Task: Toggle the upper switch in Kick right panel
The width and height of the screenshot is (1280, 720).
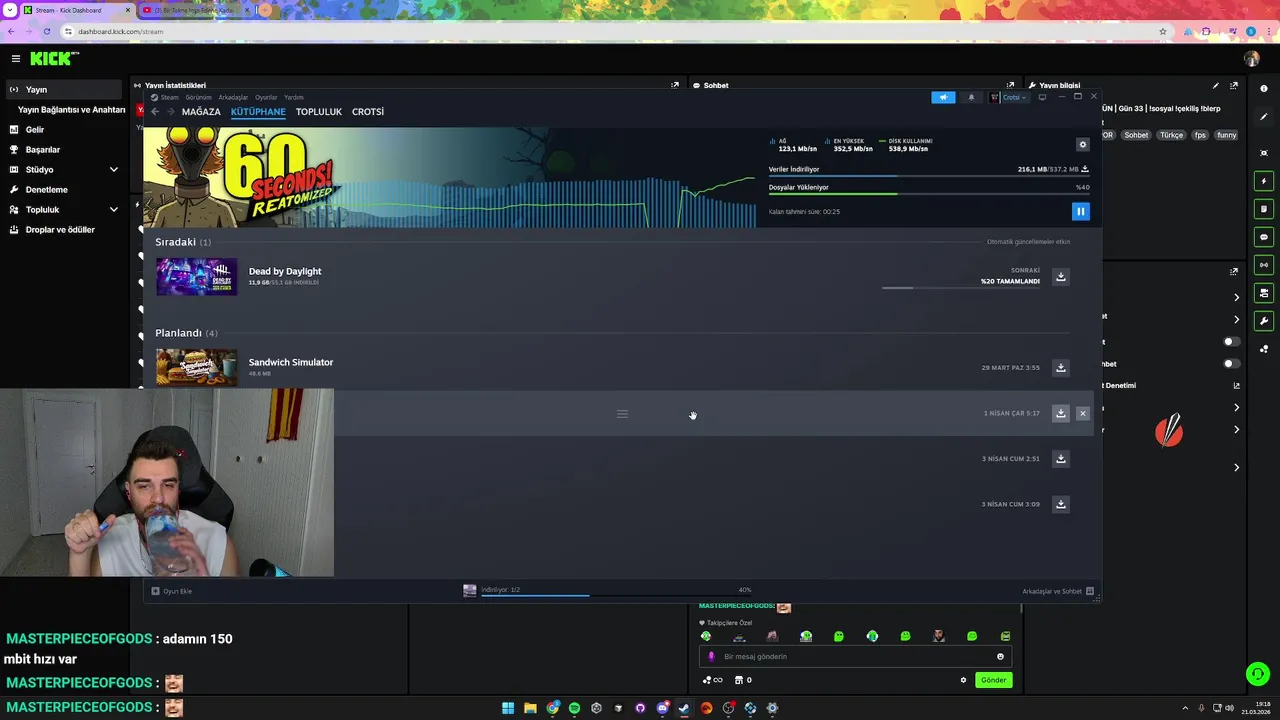Action: 1231,342
